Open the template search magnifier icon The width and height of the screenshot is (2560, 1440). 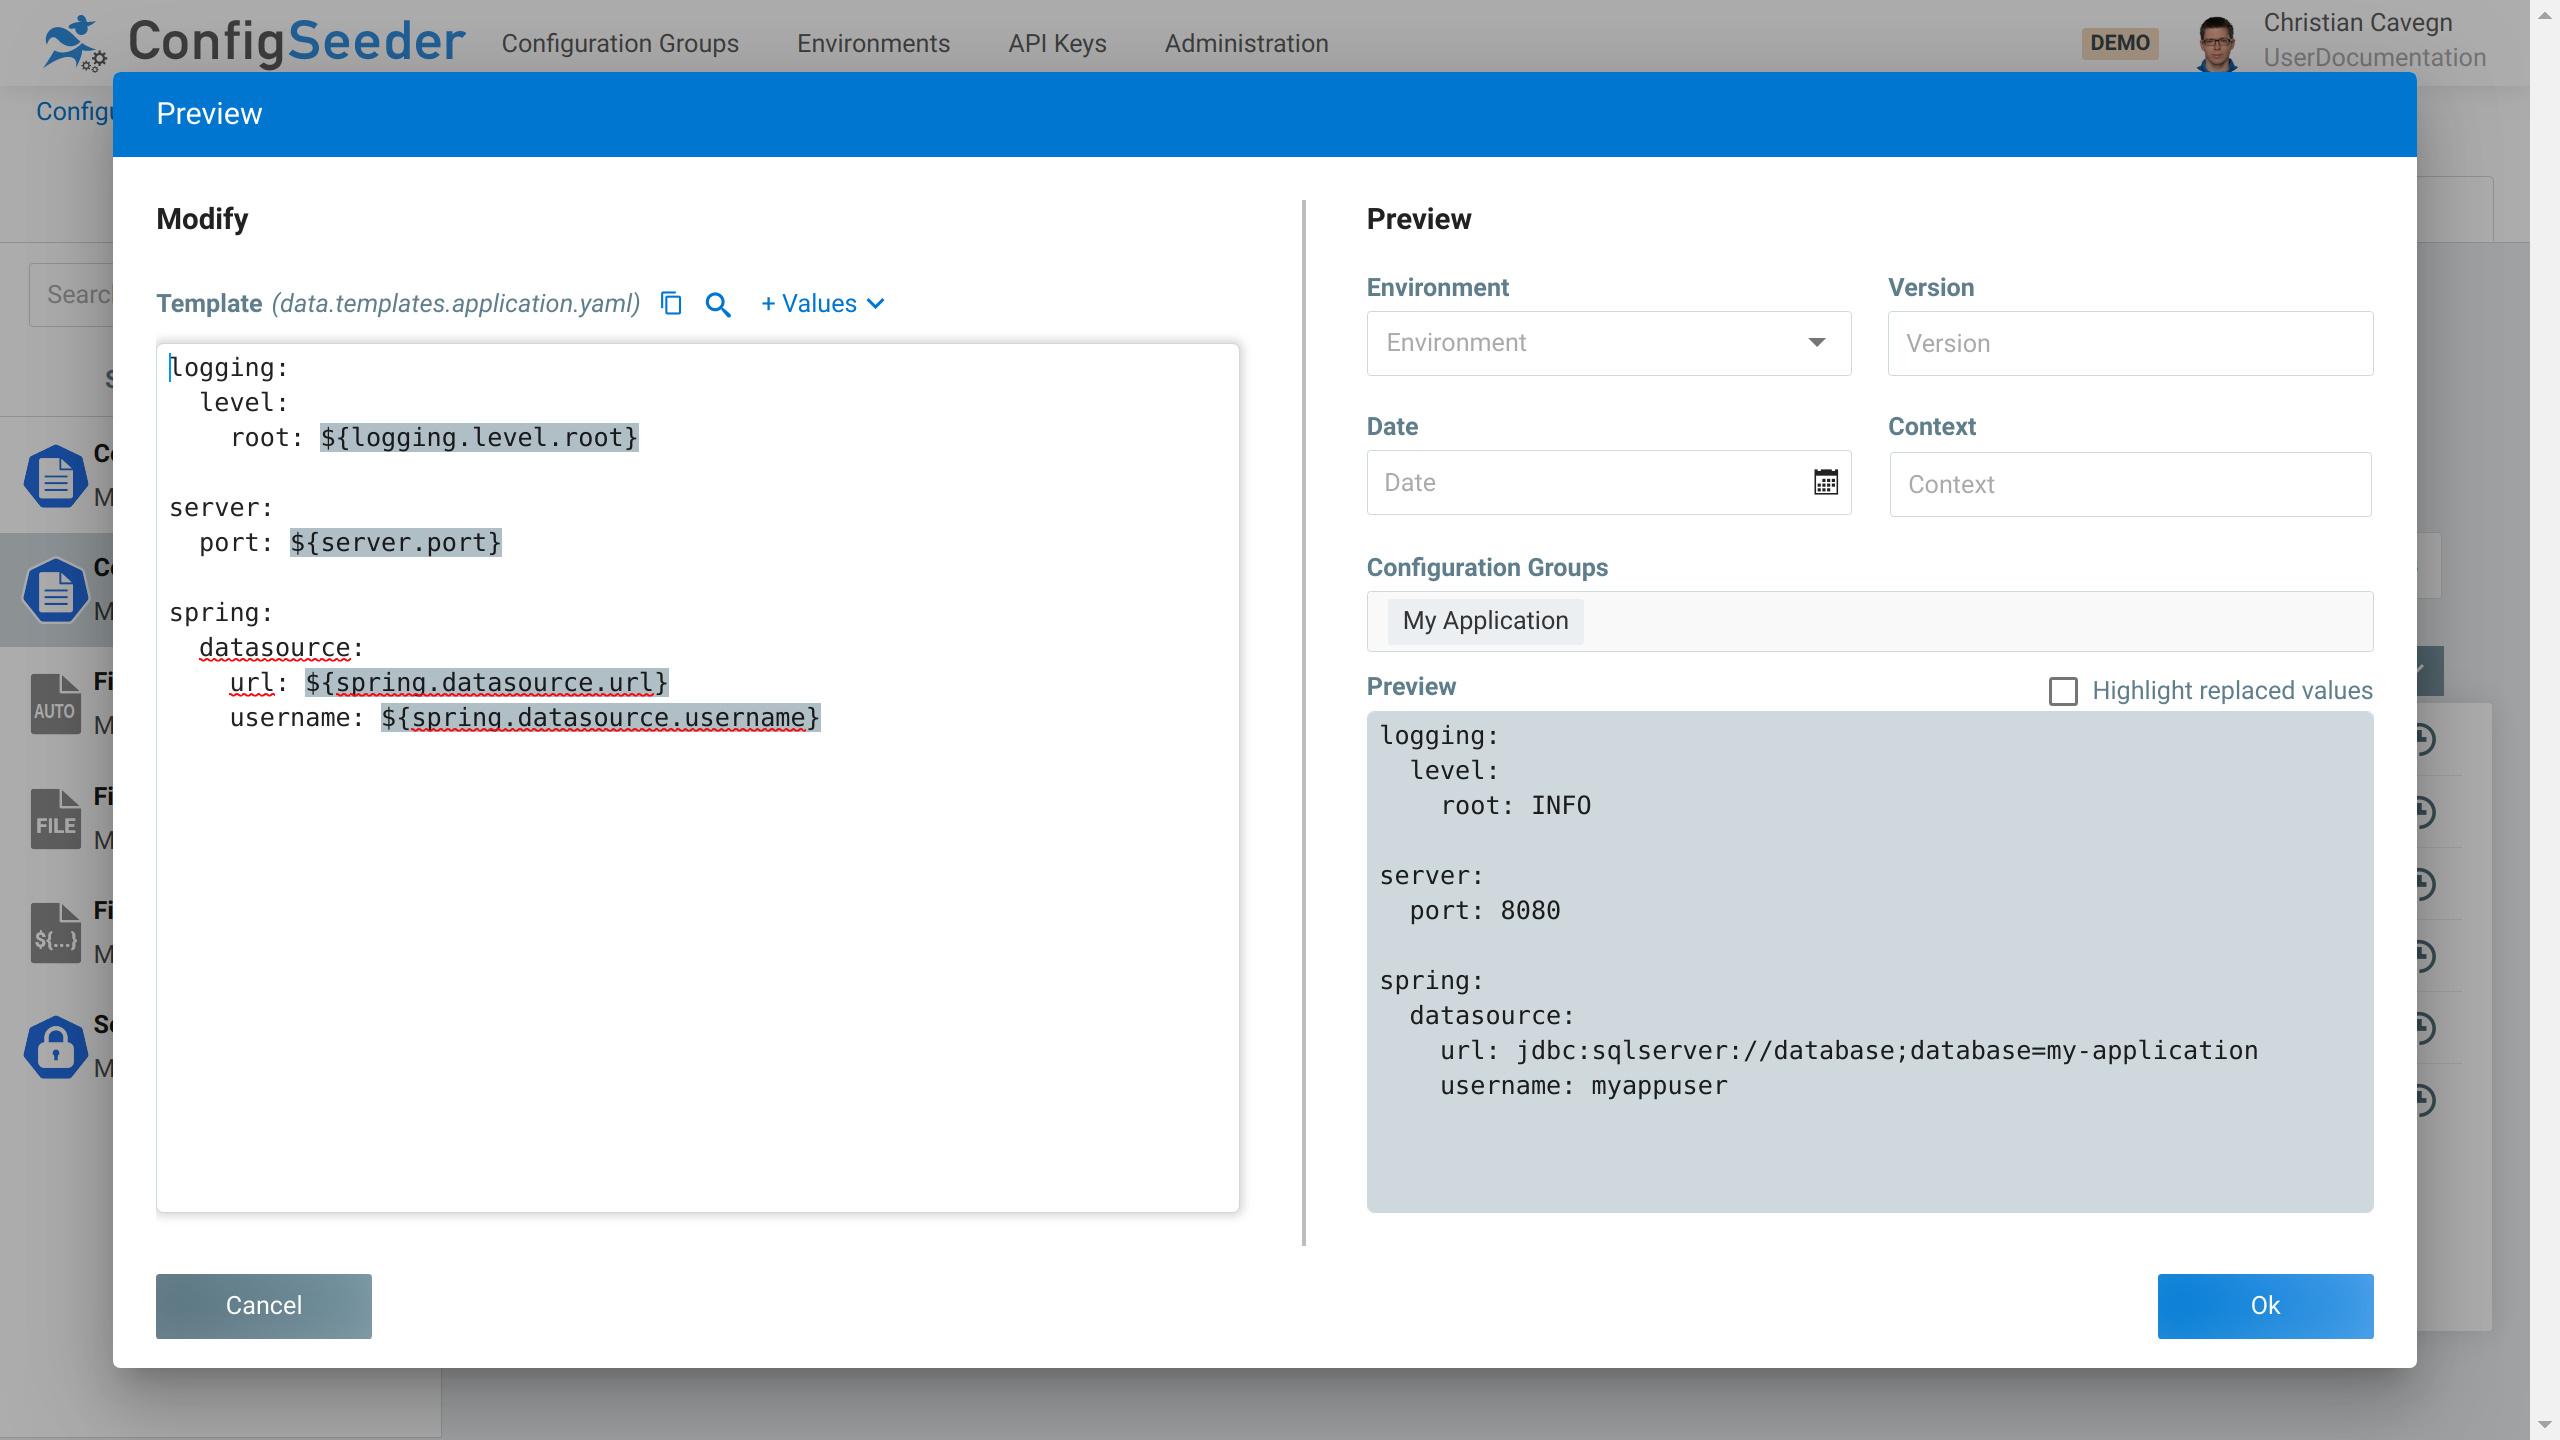point(717,304)
